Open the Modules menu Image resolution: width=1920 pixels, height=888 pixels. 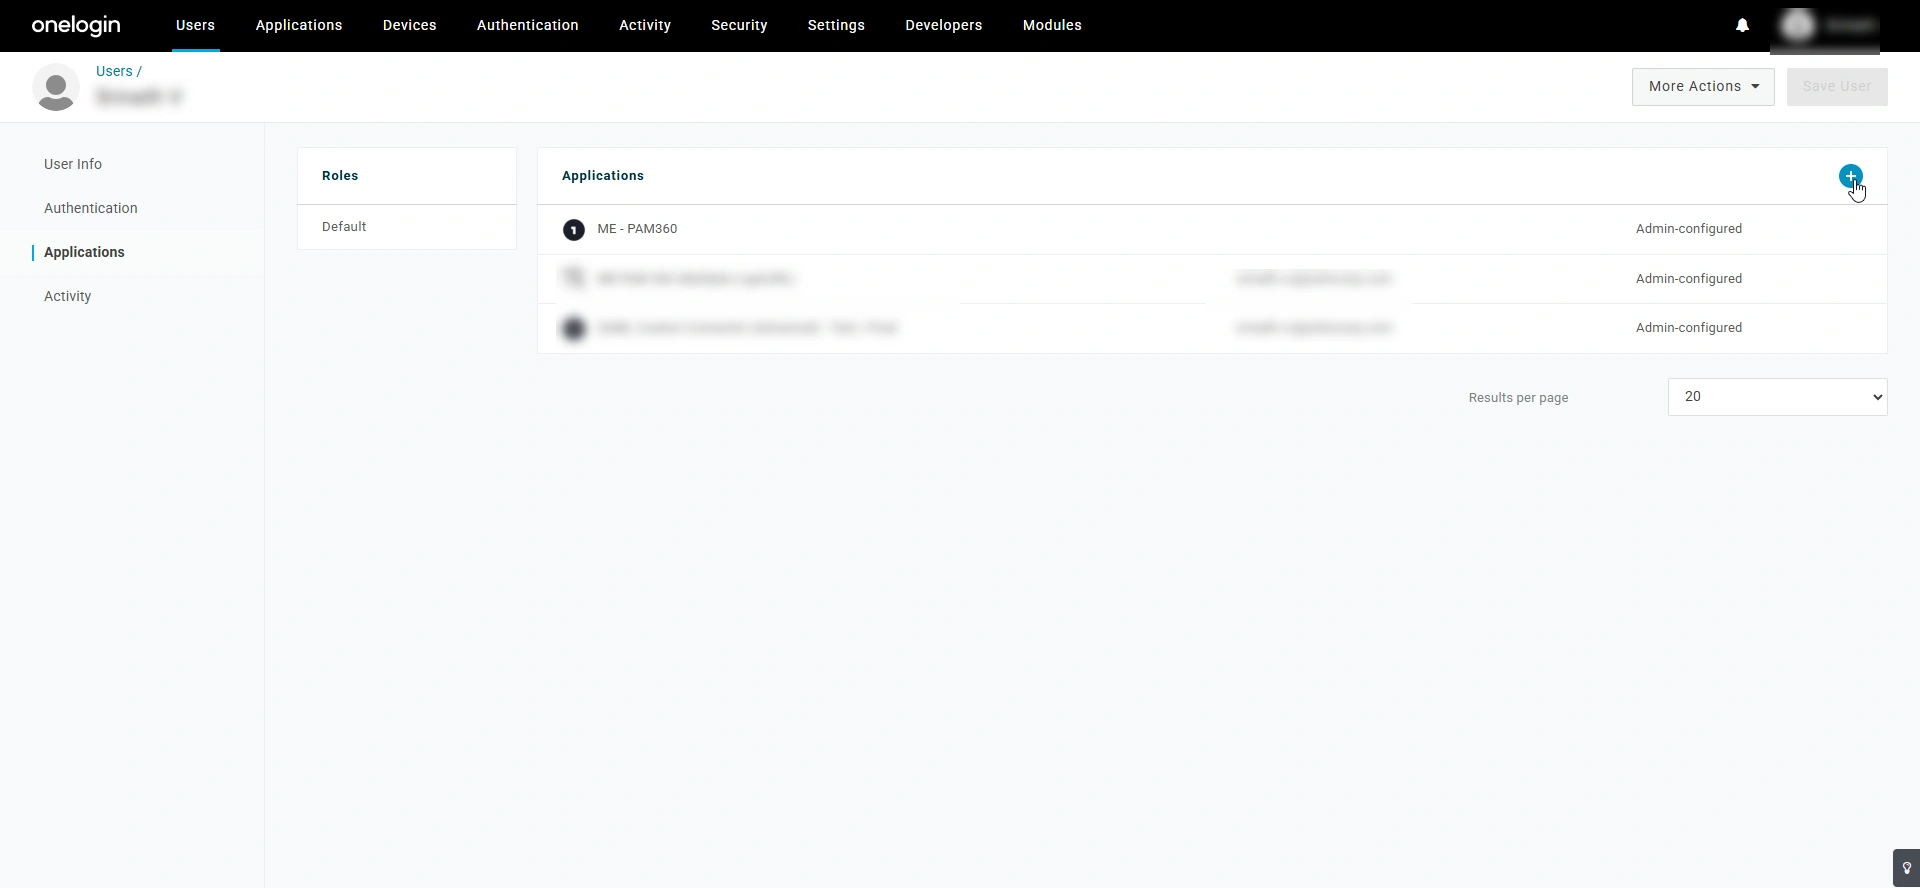pos(1052,25)
